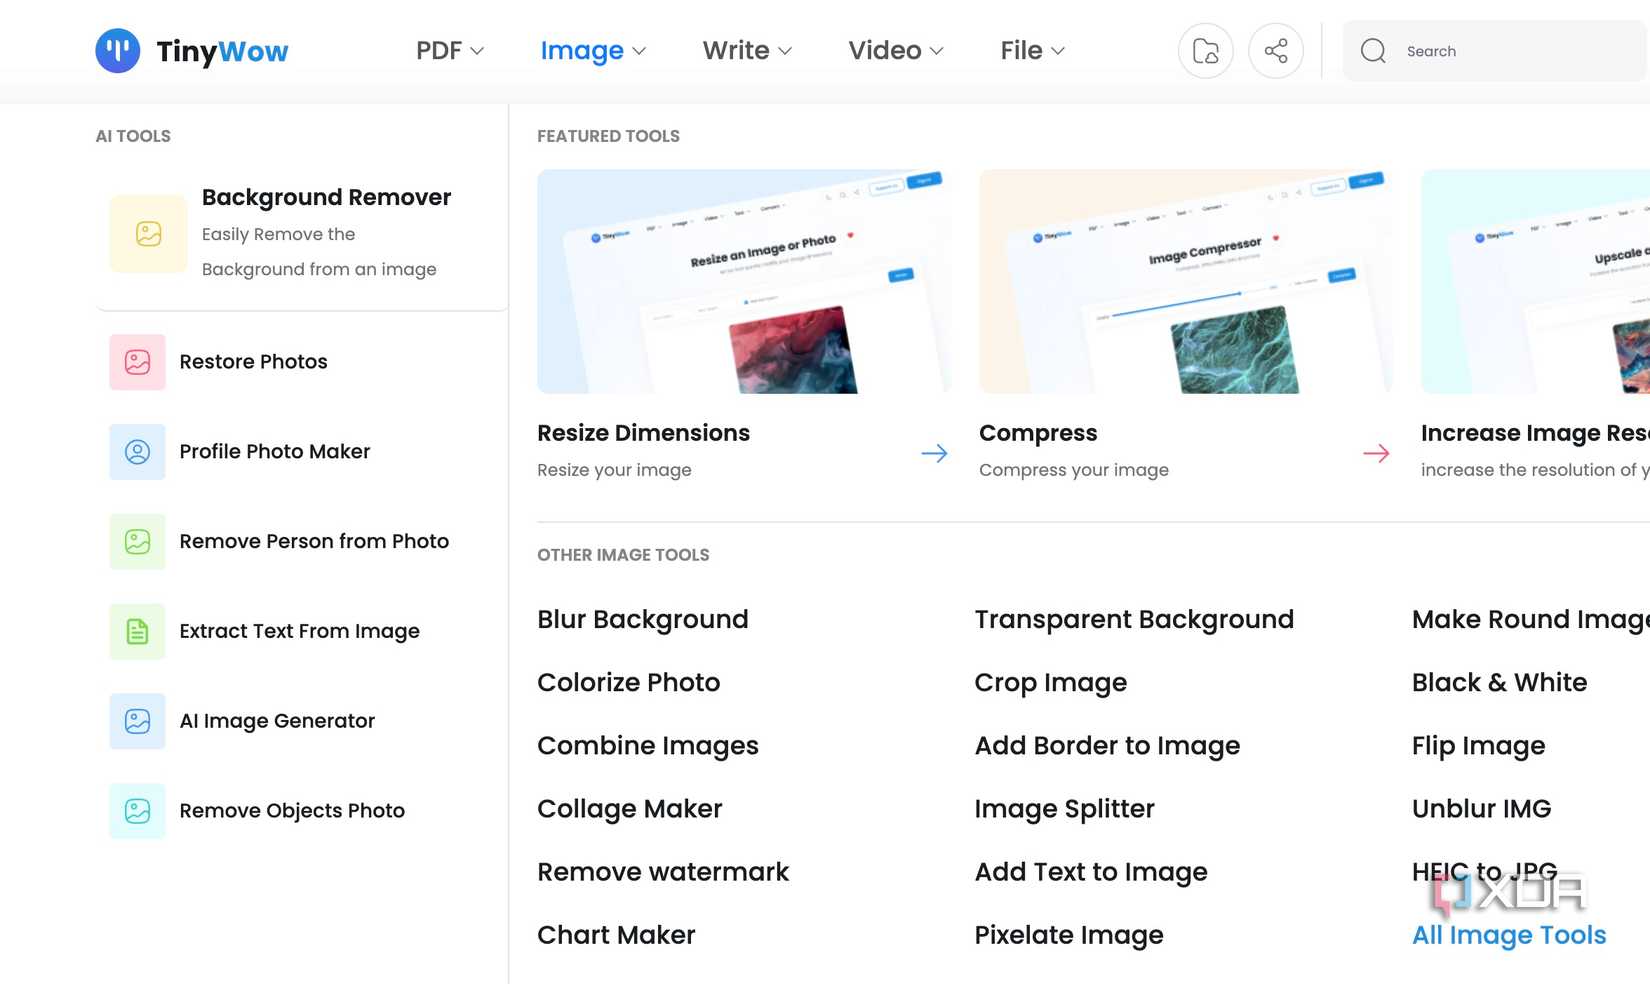
Task: Launch Collage Maker
Action: click(x=629, y=809)
